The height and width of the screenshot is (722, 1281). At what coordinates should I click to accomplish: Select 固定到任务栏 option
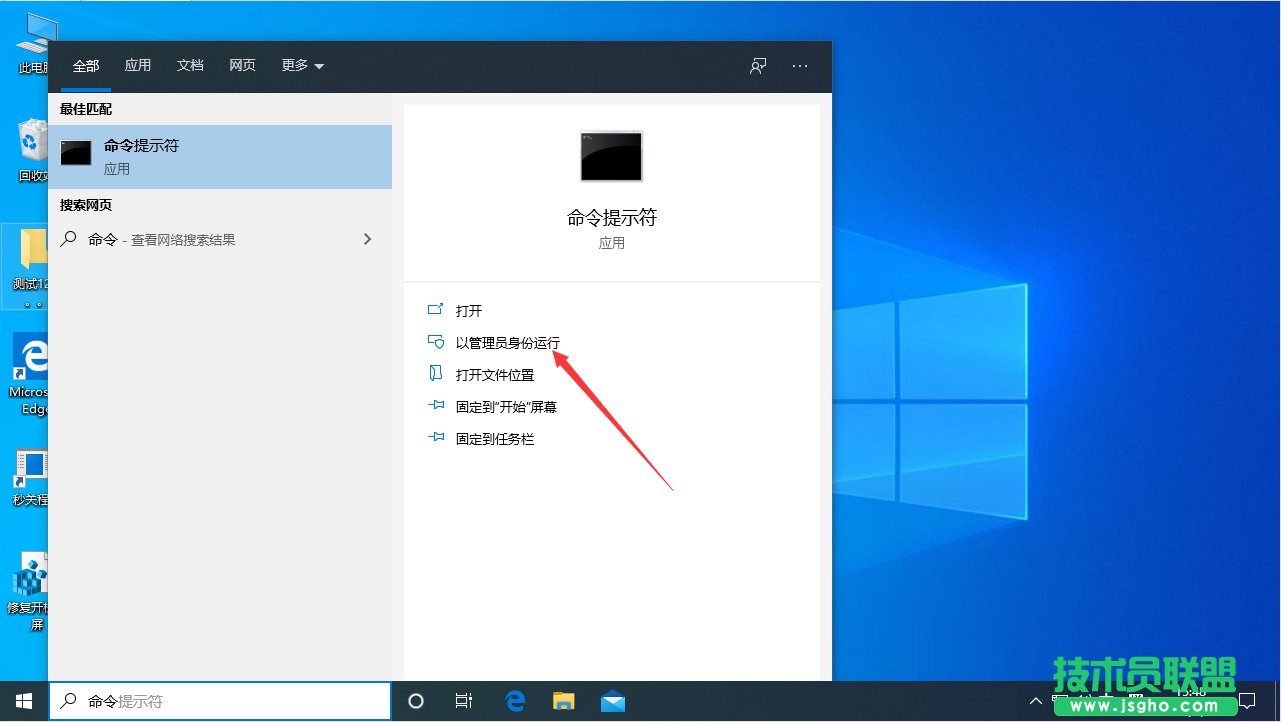tap(493, 438)
